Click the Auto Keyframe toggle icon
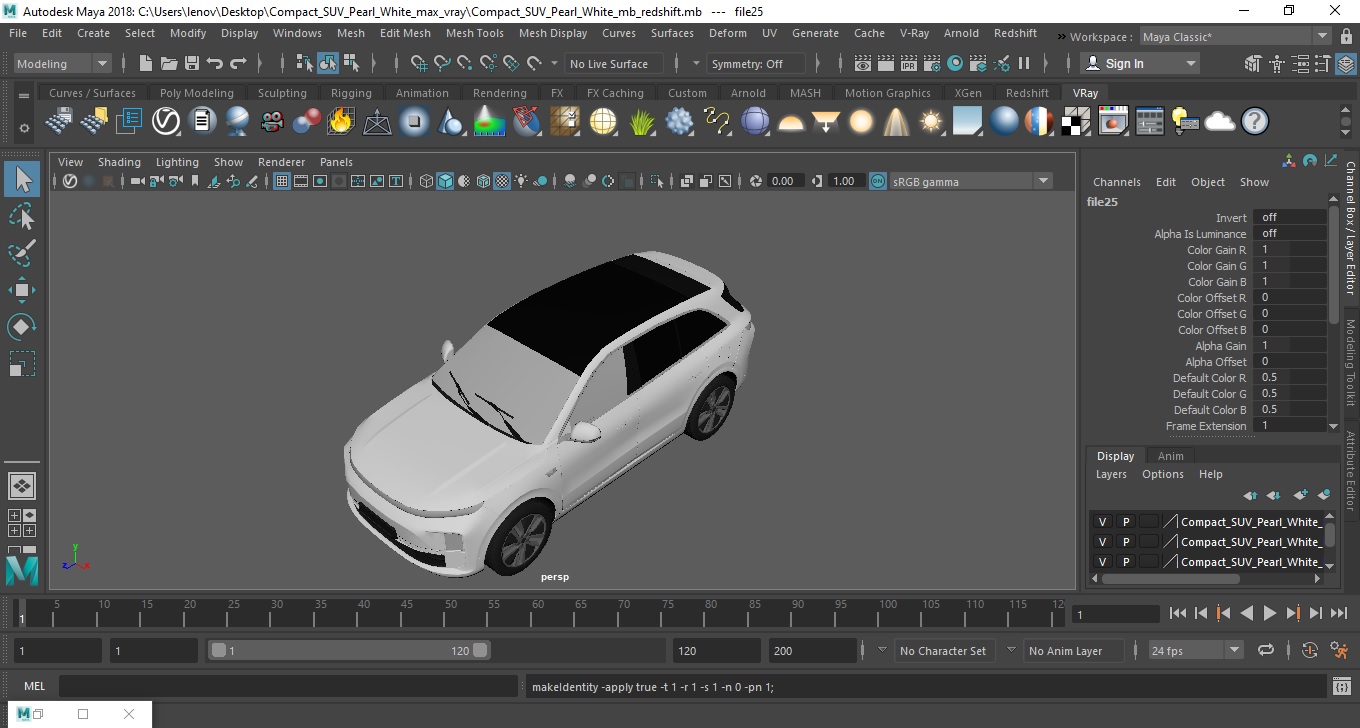The height and width of the screenshot is (728, 1360). [1310, 650]
